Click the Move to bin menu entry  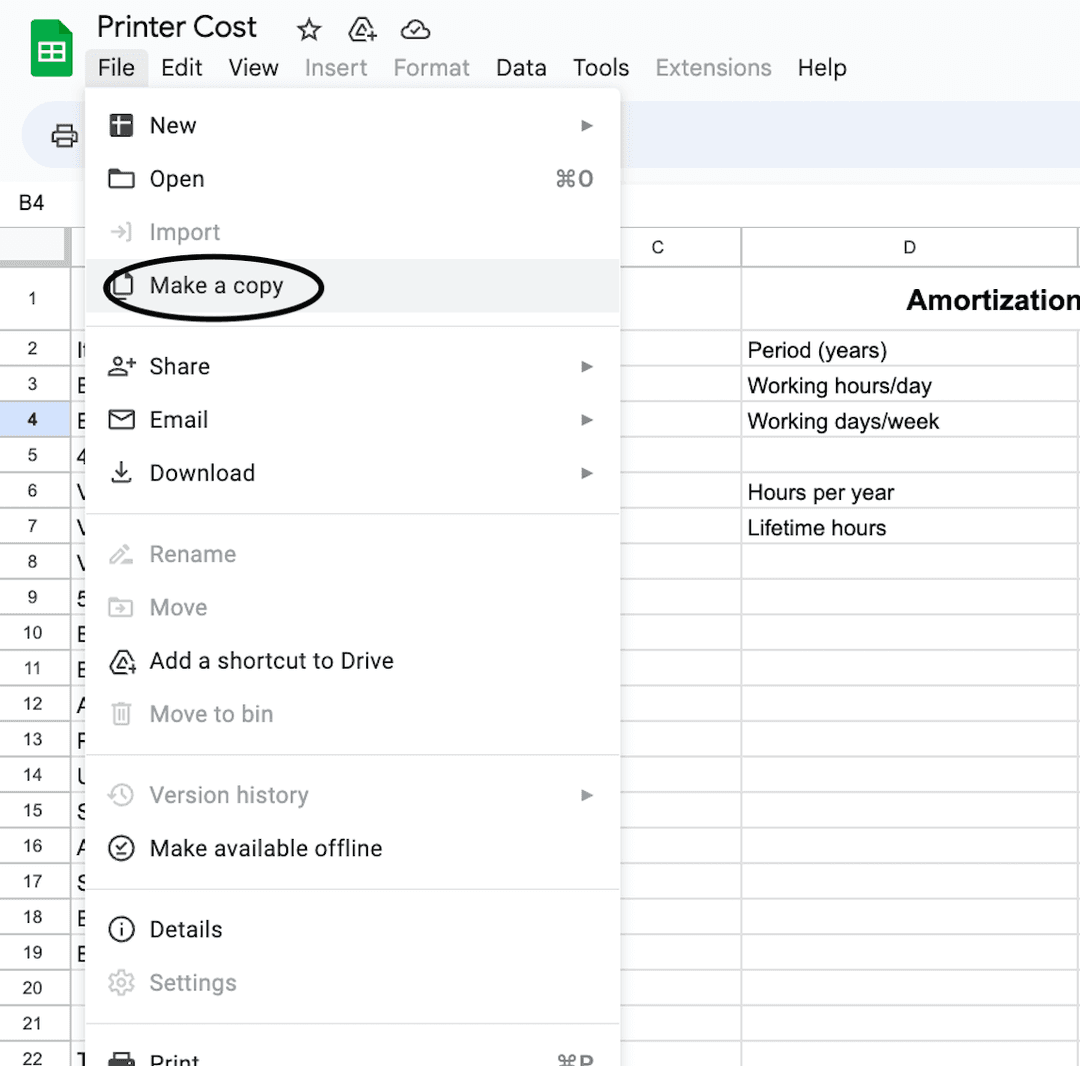point(353,714)
